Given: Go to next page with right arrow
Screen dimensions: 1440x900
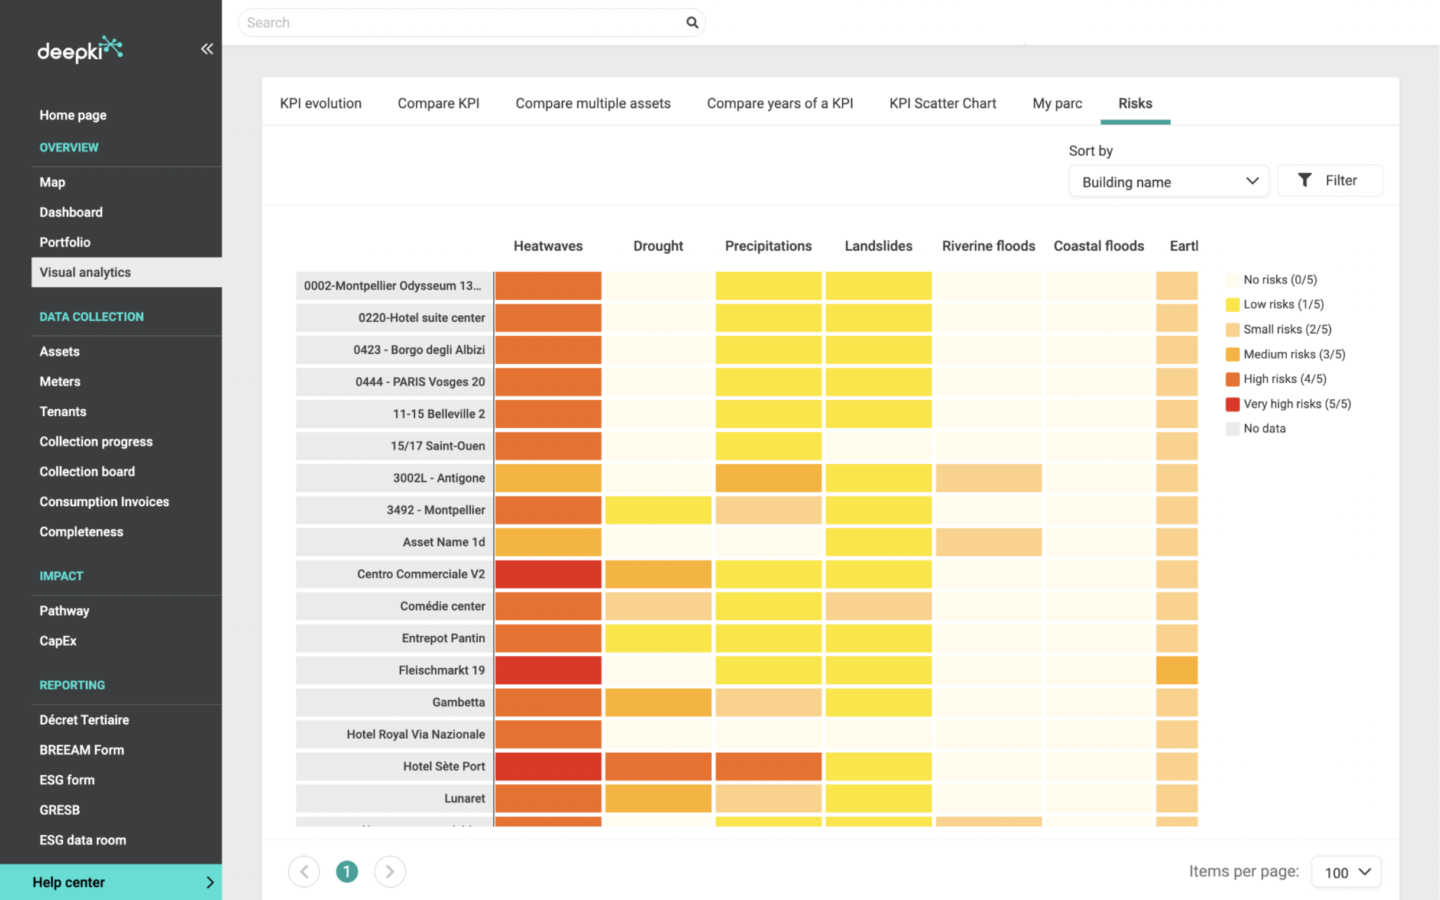Looking at the screenshot, I should pos(389,871).
